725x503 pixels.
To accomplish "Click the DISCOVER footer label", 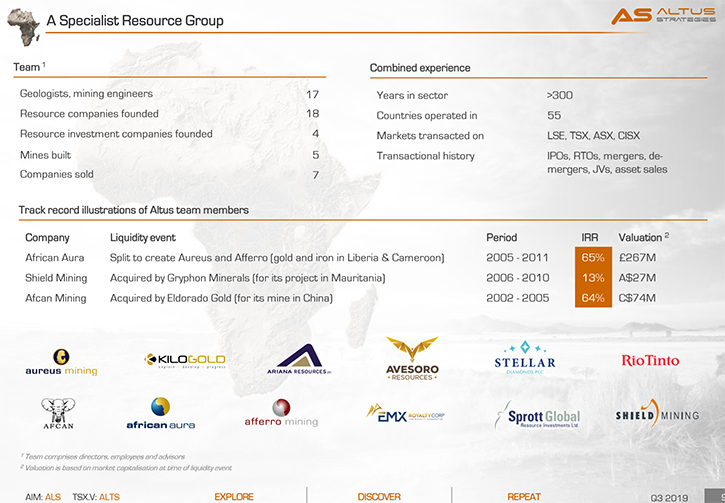I will pyautogui.click(x=379, y=497).
